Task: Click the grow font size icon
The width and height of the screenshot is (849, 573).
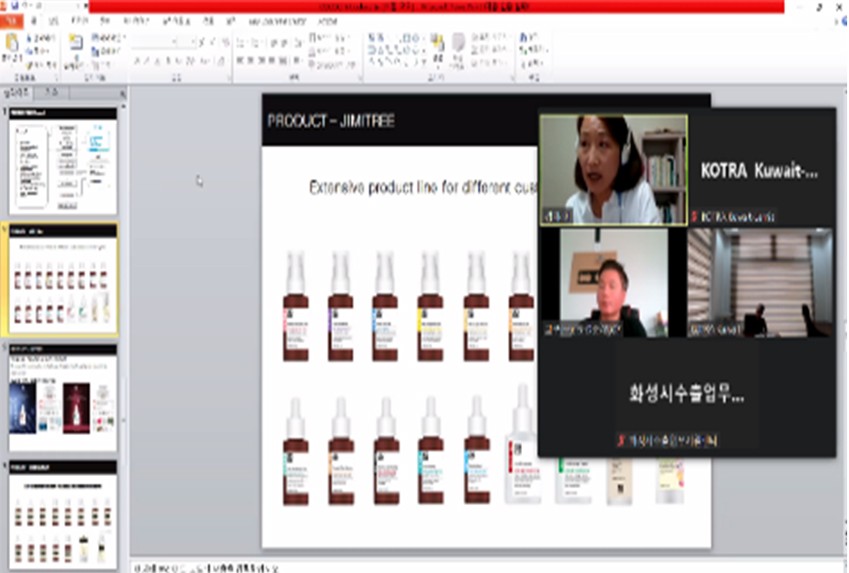Action: coord(201,42)
